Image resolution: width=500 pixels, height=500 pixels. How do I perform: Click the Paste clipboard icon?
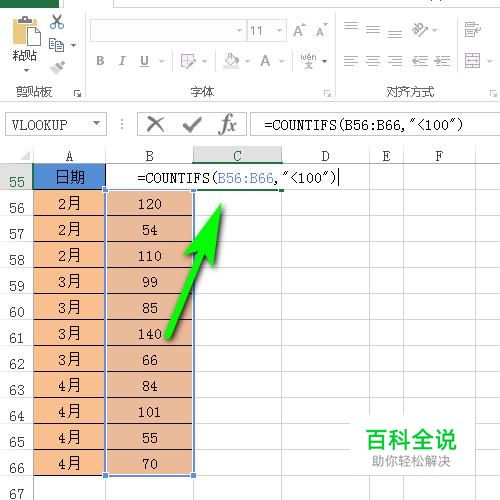tap(26, 31)
